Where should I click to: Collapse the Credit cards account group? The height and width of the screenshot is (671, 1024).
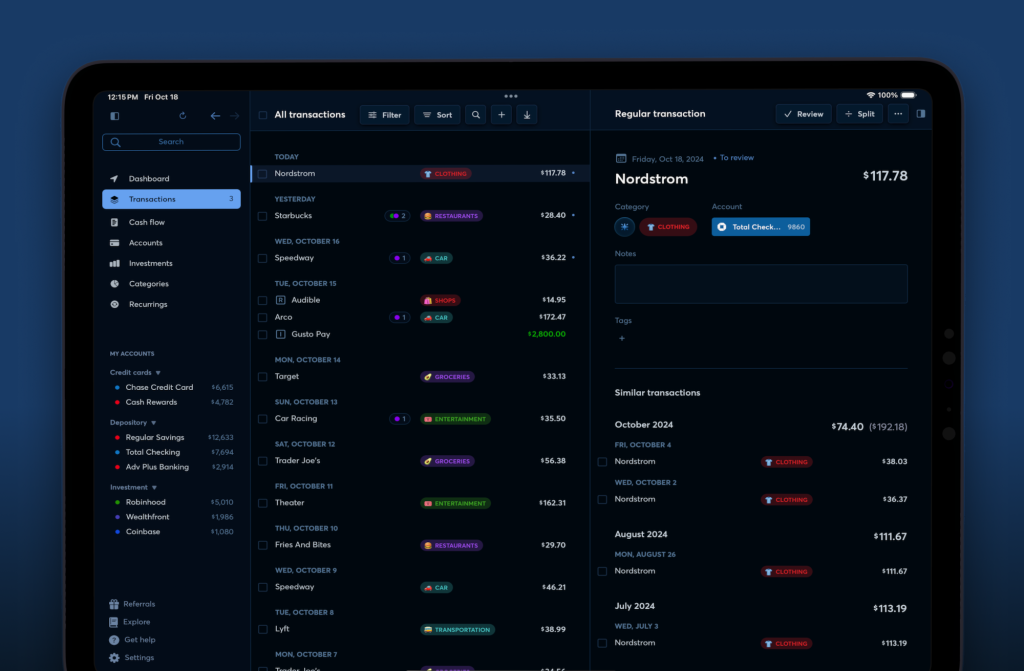click(x=157, y=373)
